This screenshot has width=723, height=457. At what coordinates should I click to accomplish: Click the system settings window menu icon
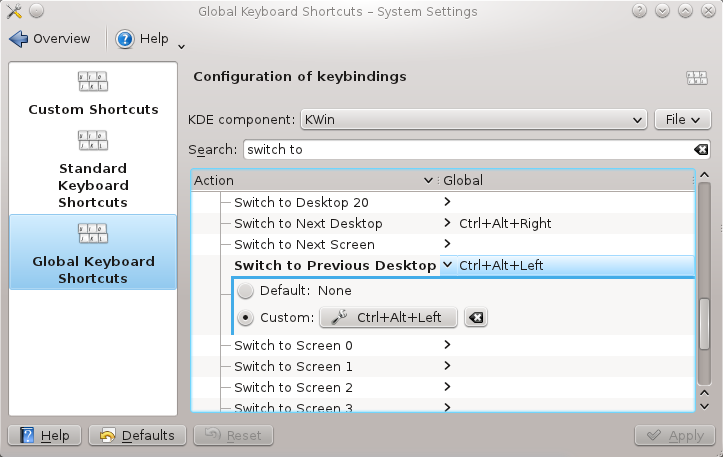[14, 11]
